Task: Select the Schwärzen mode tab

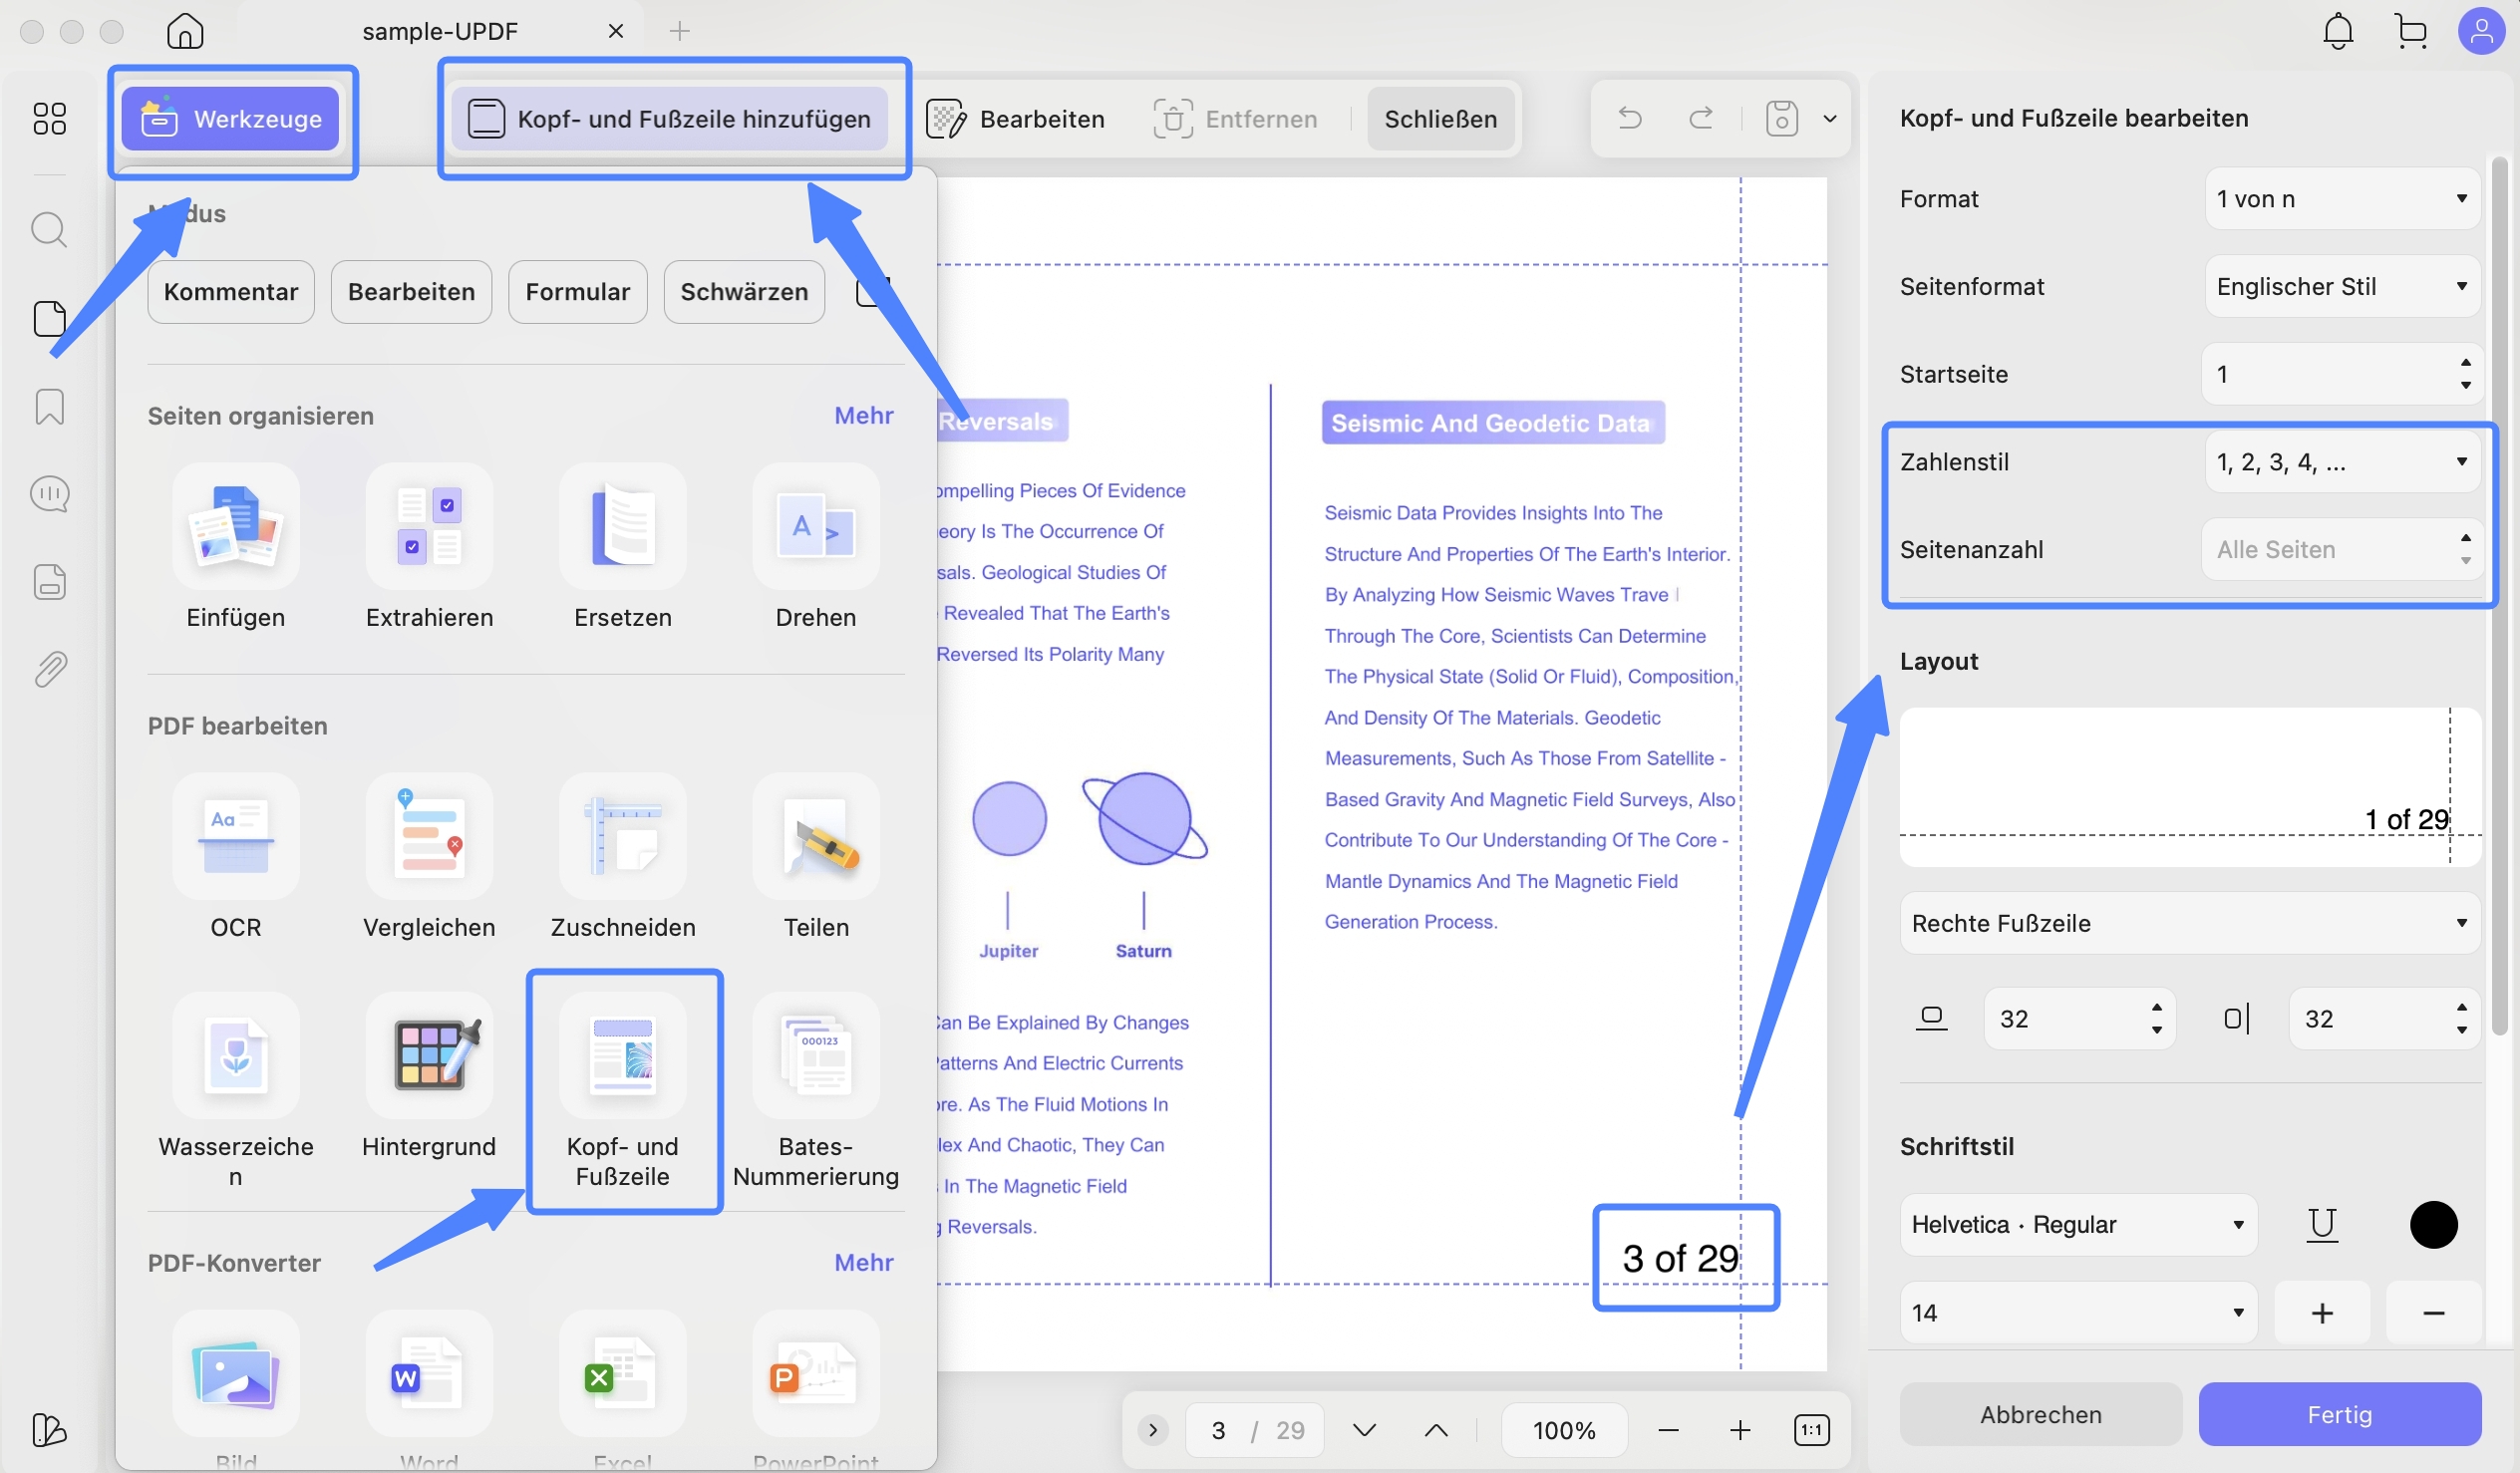Action: point(744,292)
